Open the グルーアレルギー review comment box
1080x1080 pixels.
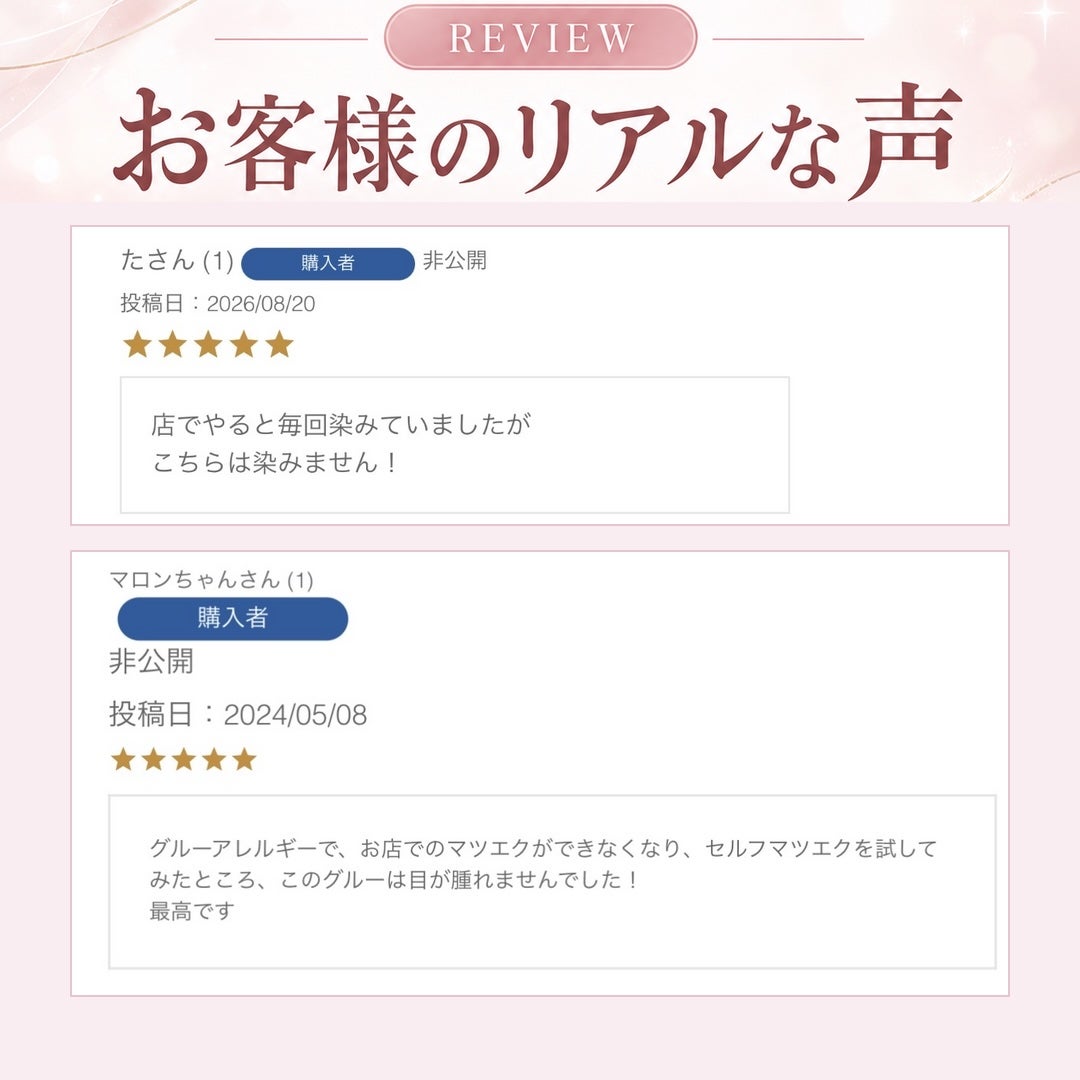click(x=552, y=882)
